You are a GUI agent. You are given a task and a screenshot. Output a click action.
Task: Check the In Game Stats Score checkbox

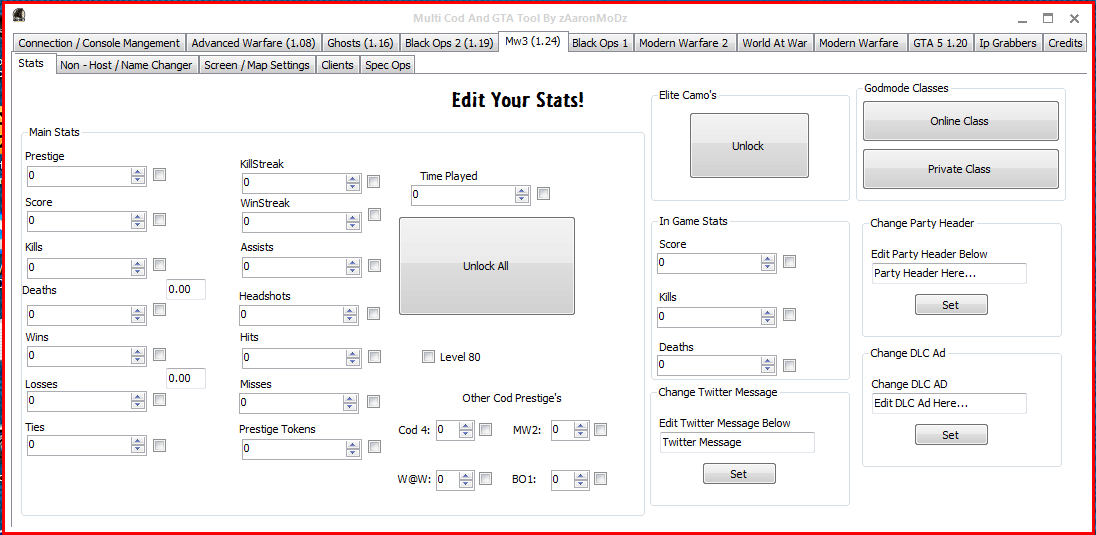tap(789, 262)
